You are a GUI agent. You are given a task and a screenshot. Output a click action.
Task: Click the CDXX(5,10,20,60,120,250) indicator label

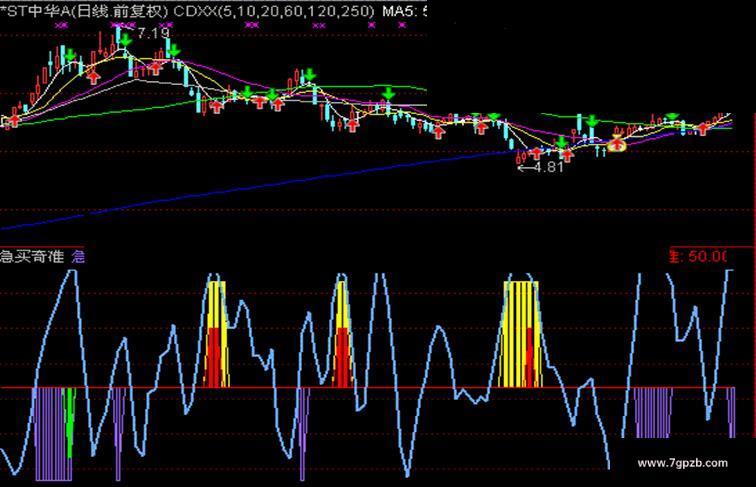273,11
